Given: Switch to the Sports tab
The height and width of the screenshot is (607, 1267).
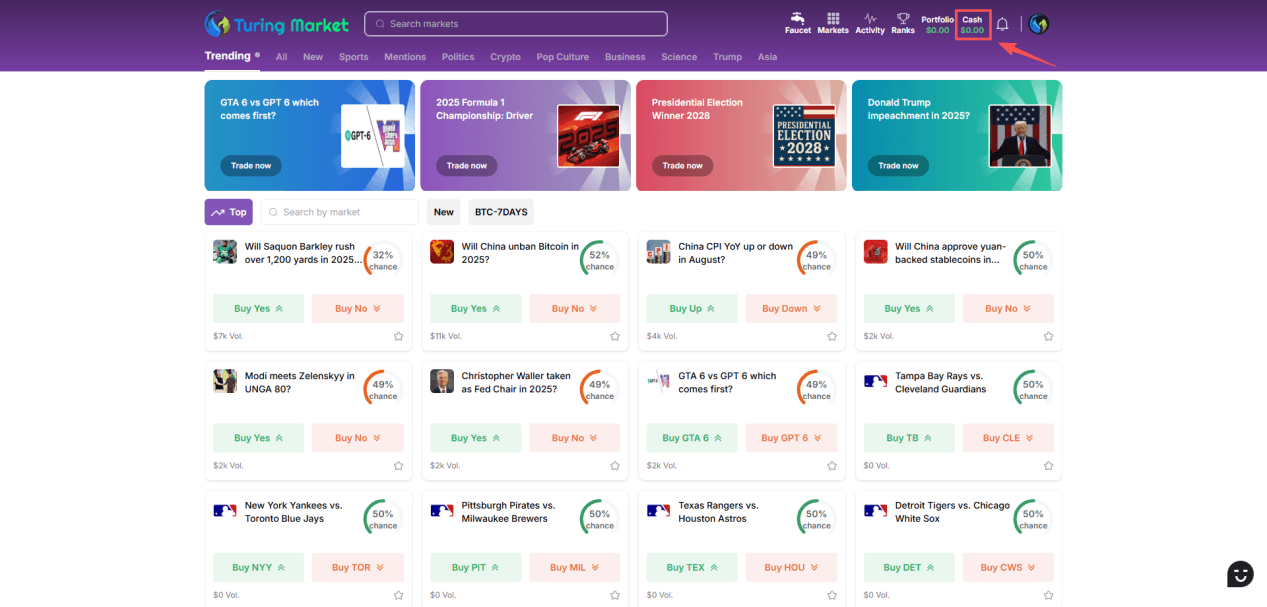Looking at the screenshot, I should [x=354, y=57].
